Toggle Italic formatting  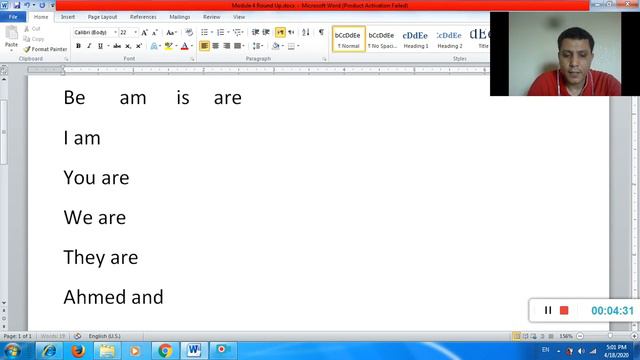(x=89, y=46)
